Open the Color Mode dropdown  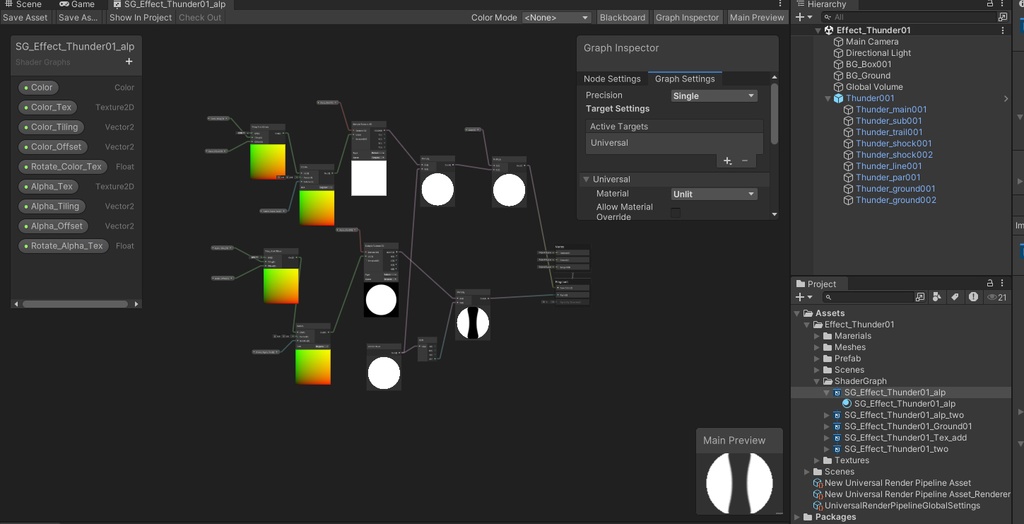click(556, 18)
